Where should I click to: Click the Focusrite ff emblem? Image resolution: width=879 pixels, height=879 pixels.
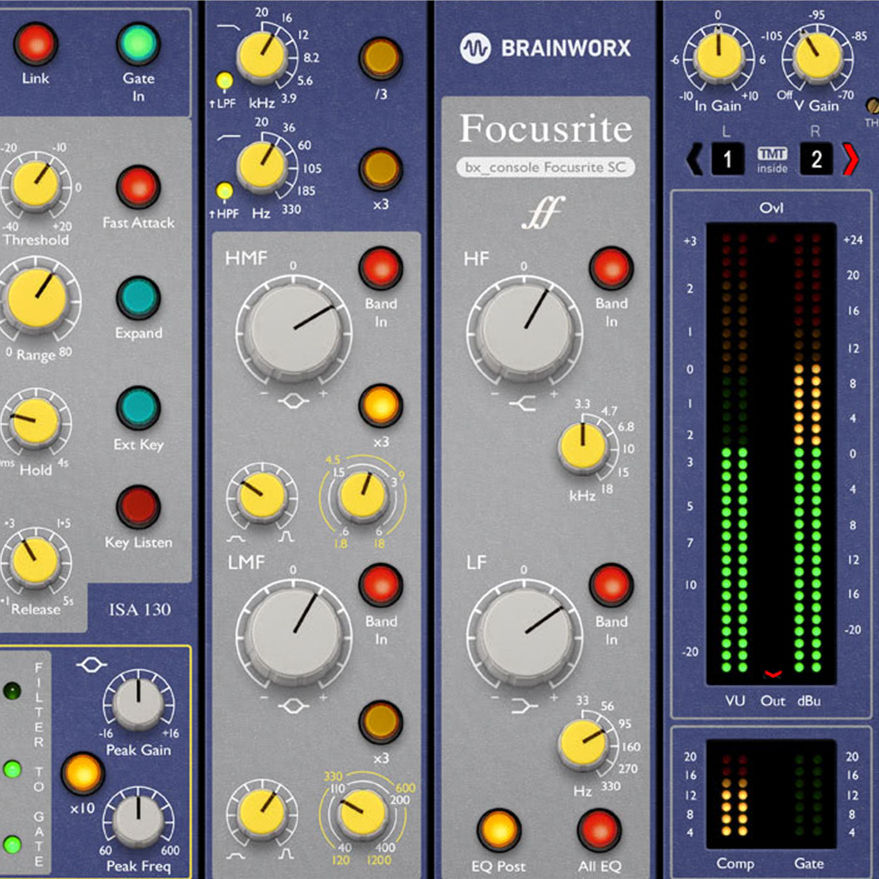point(543,213)
